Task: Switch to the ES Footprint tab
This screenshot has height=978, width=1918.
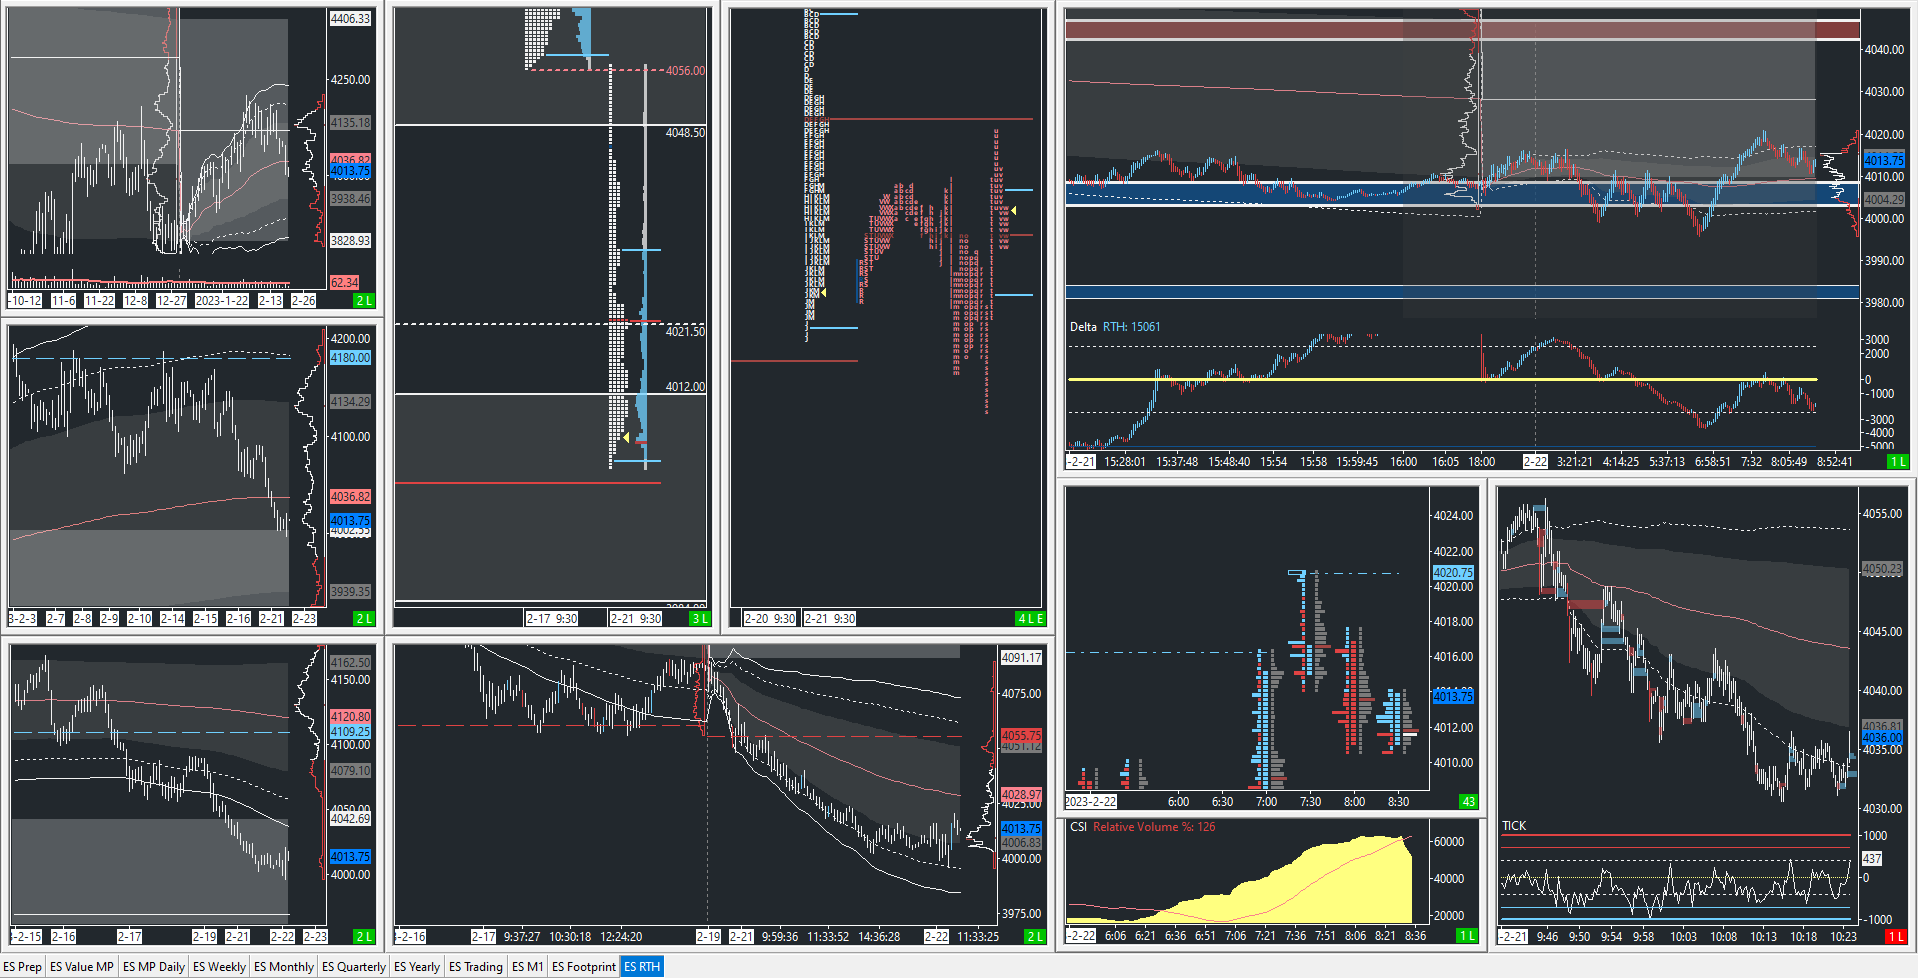Action: coord(584,966)
